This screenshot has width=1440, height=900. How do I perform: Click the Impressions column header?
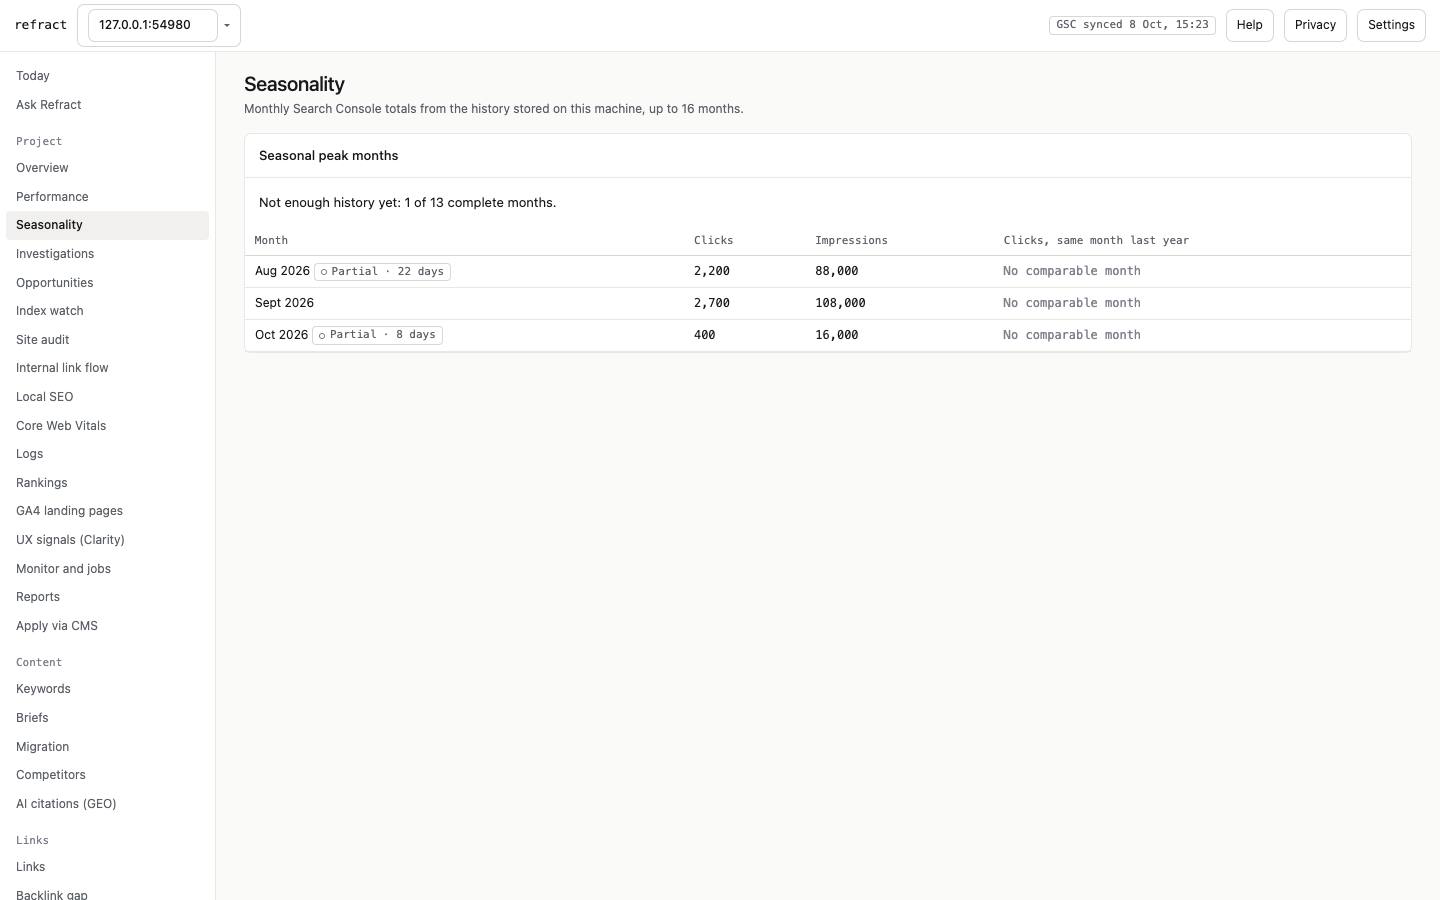click(851, 241)
